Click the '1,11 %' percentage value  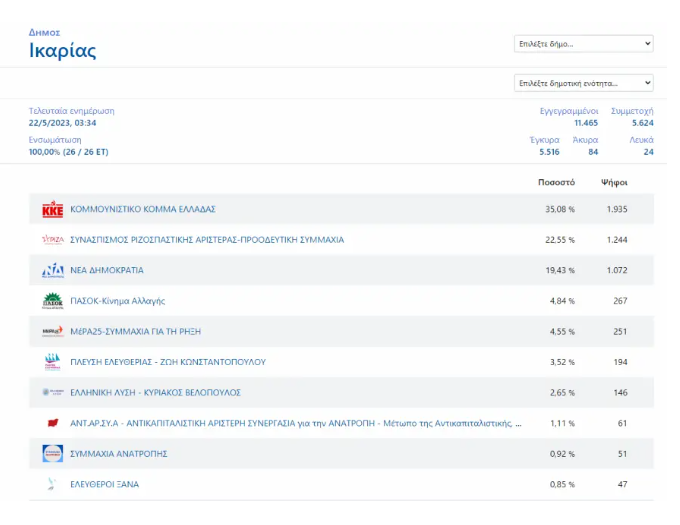[x=562, y=423]
